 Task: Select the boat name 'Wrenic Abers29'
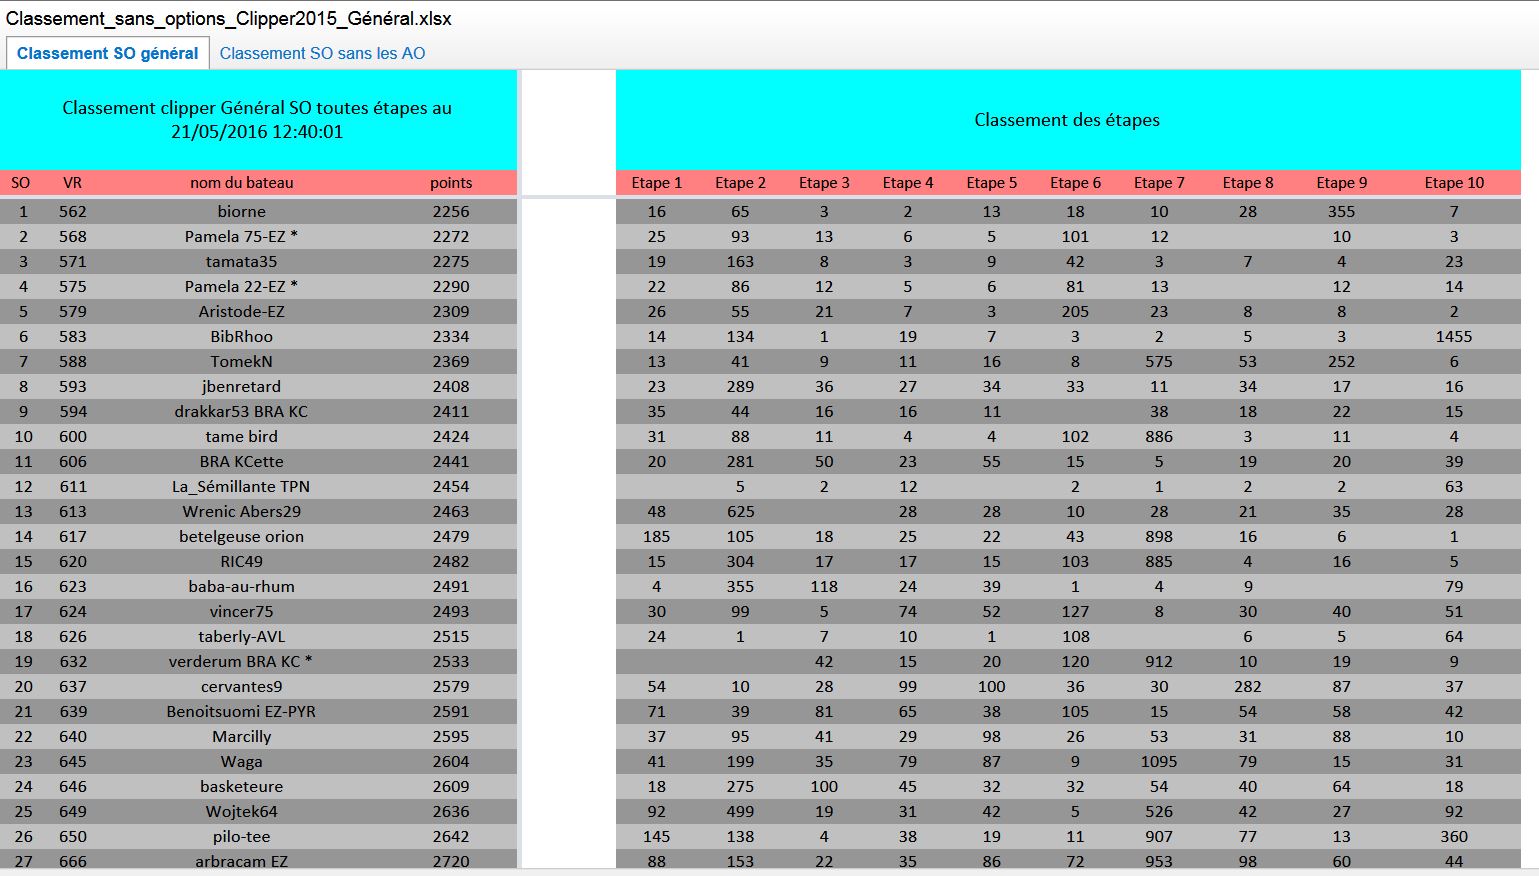[x=242, y=512]
